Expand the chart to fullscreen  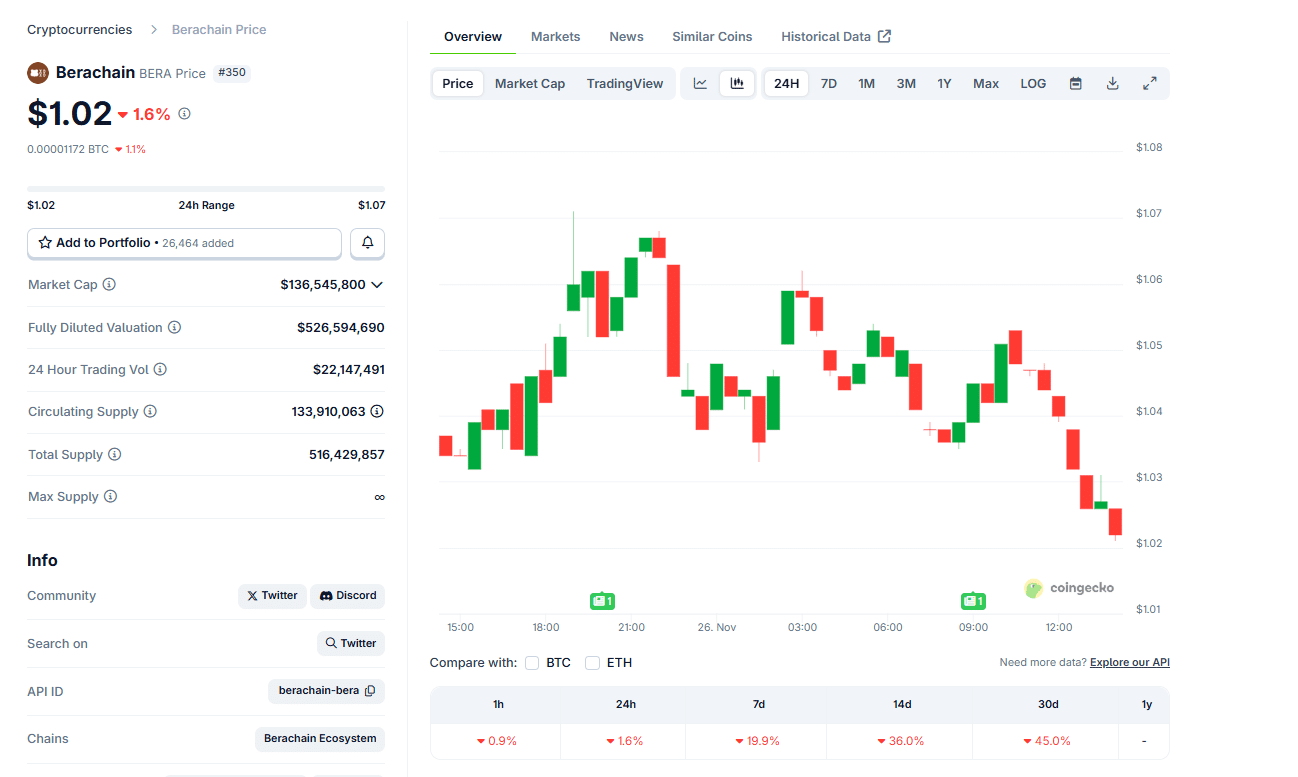coord(1150,83)
